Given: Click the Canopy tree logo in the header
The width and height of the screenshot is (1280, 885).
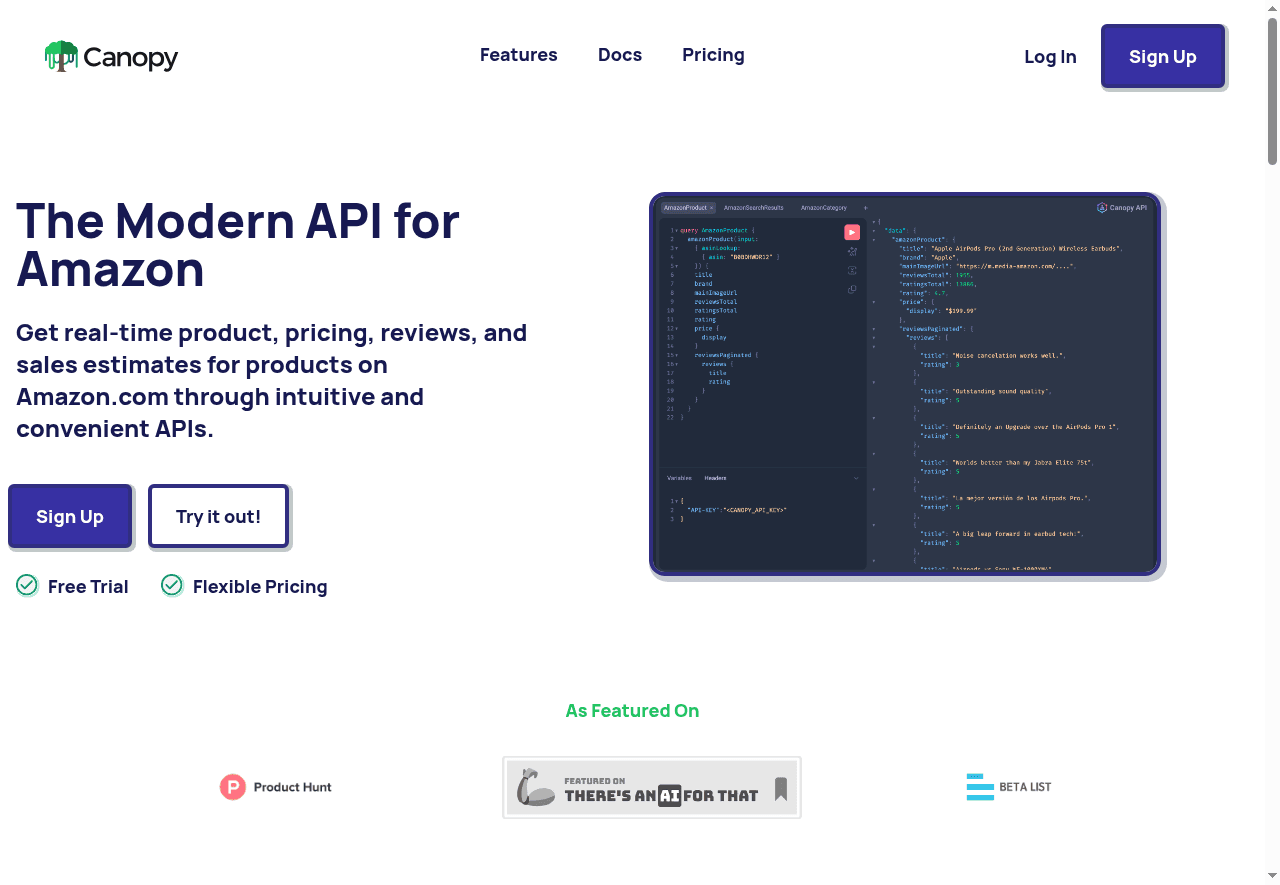Looking at the screenshot, I should click(x=61, y=56).
